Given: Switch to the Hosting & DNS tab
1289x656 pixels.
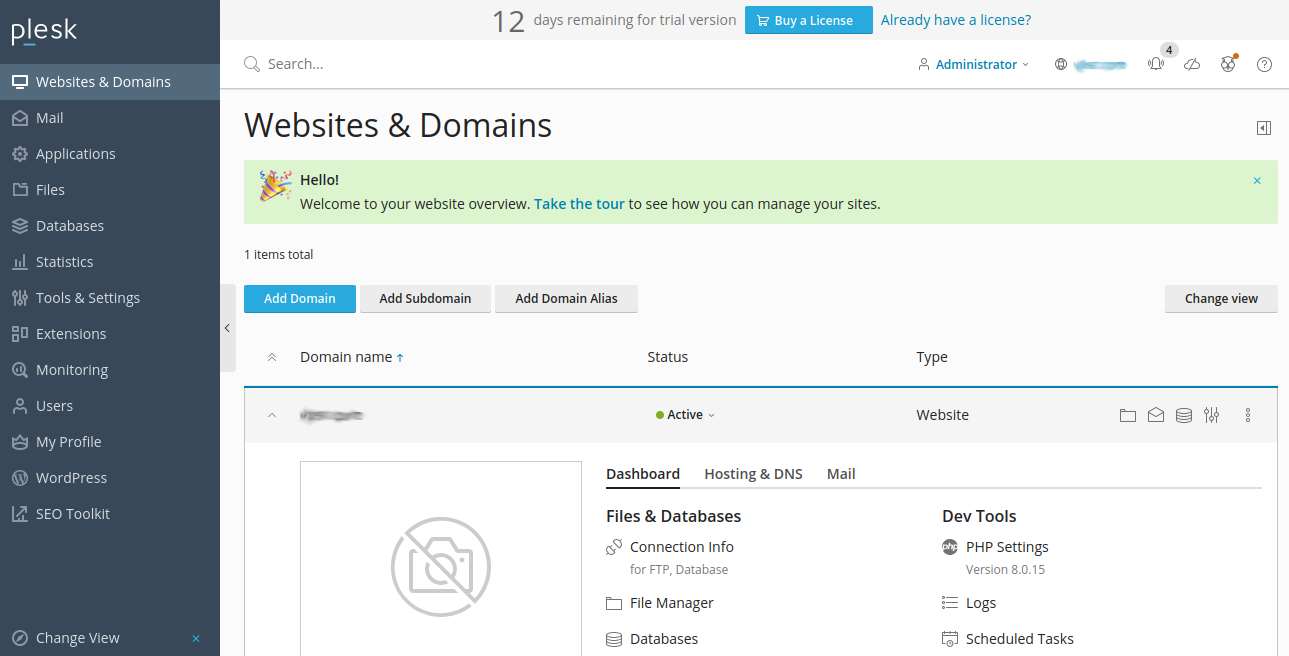Looking at the screenshot, I should 753,473.
